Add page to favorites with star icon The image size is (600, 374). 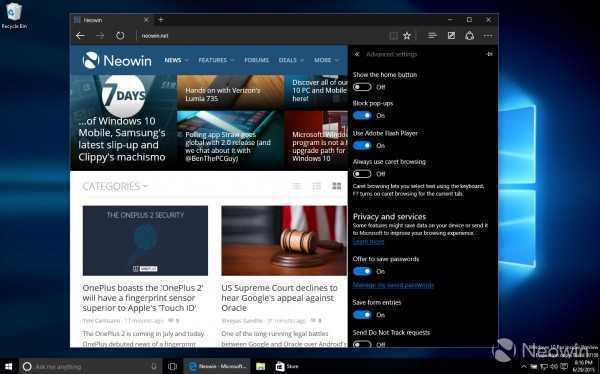pyautogui.click(x=407, y=36)
